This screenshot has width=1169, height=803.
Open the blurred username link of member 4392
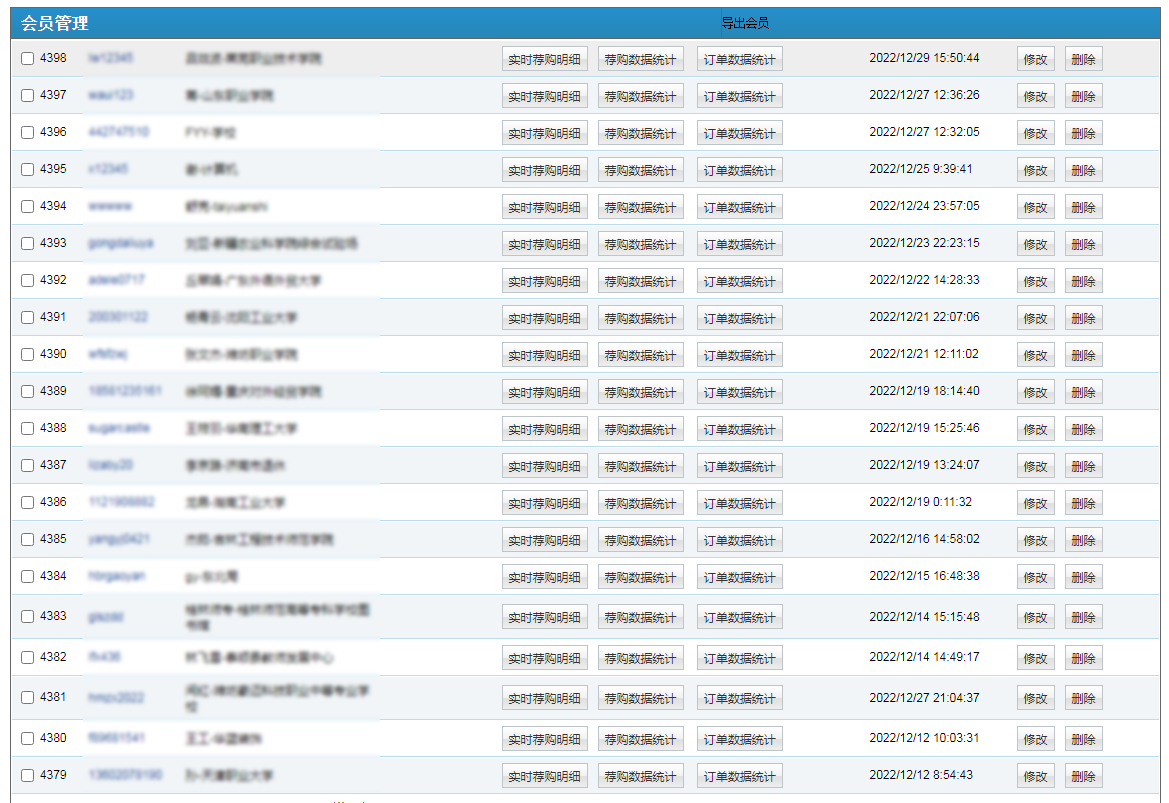(x=117, y=280)
